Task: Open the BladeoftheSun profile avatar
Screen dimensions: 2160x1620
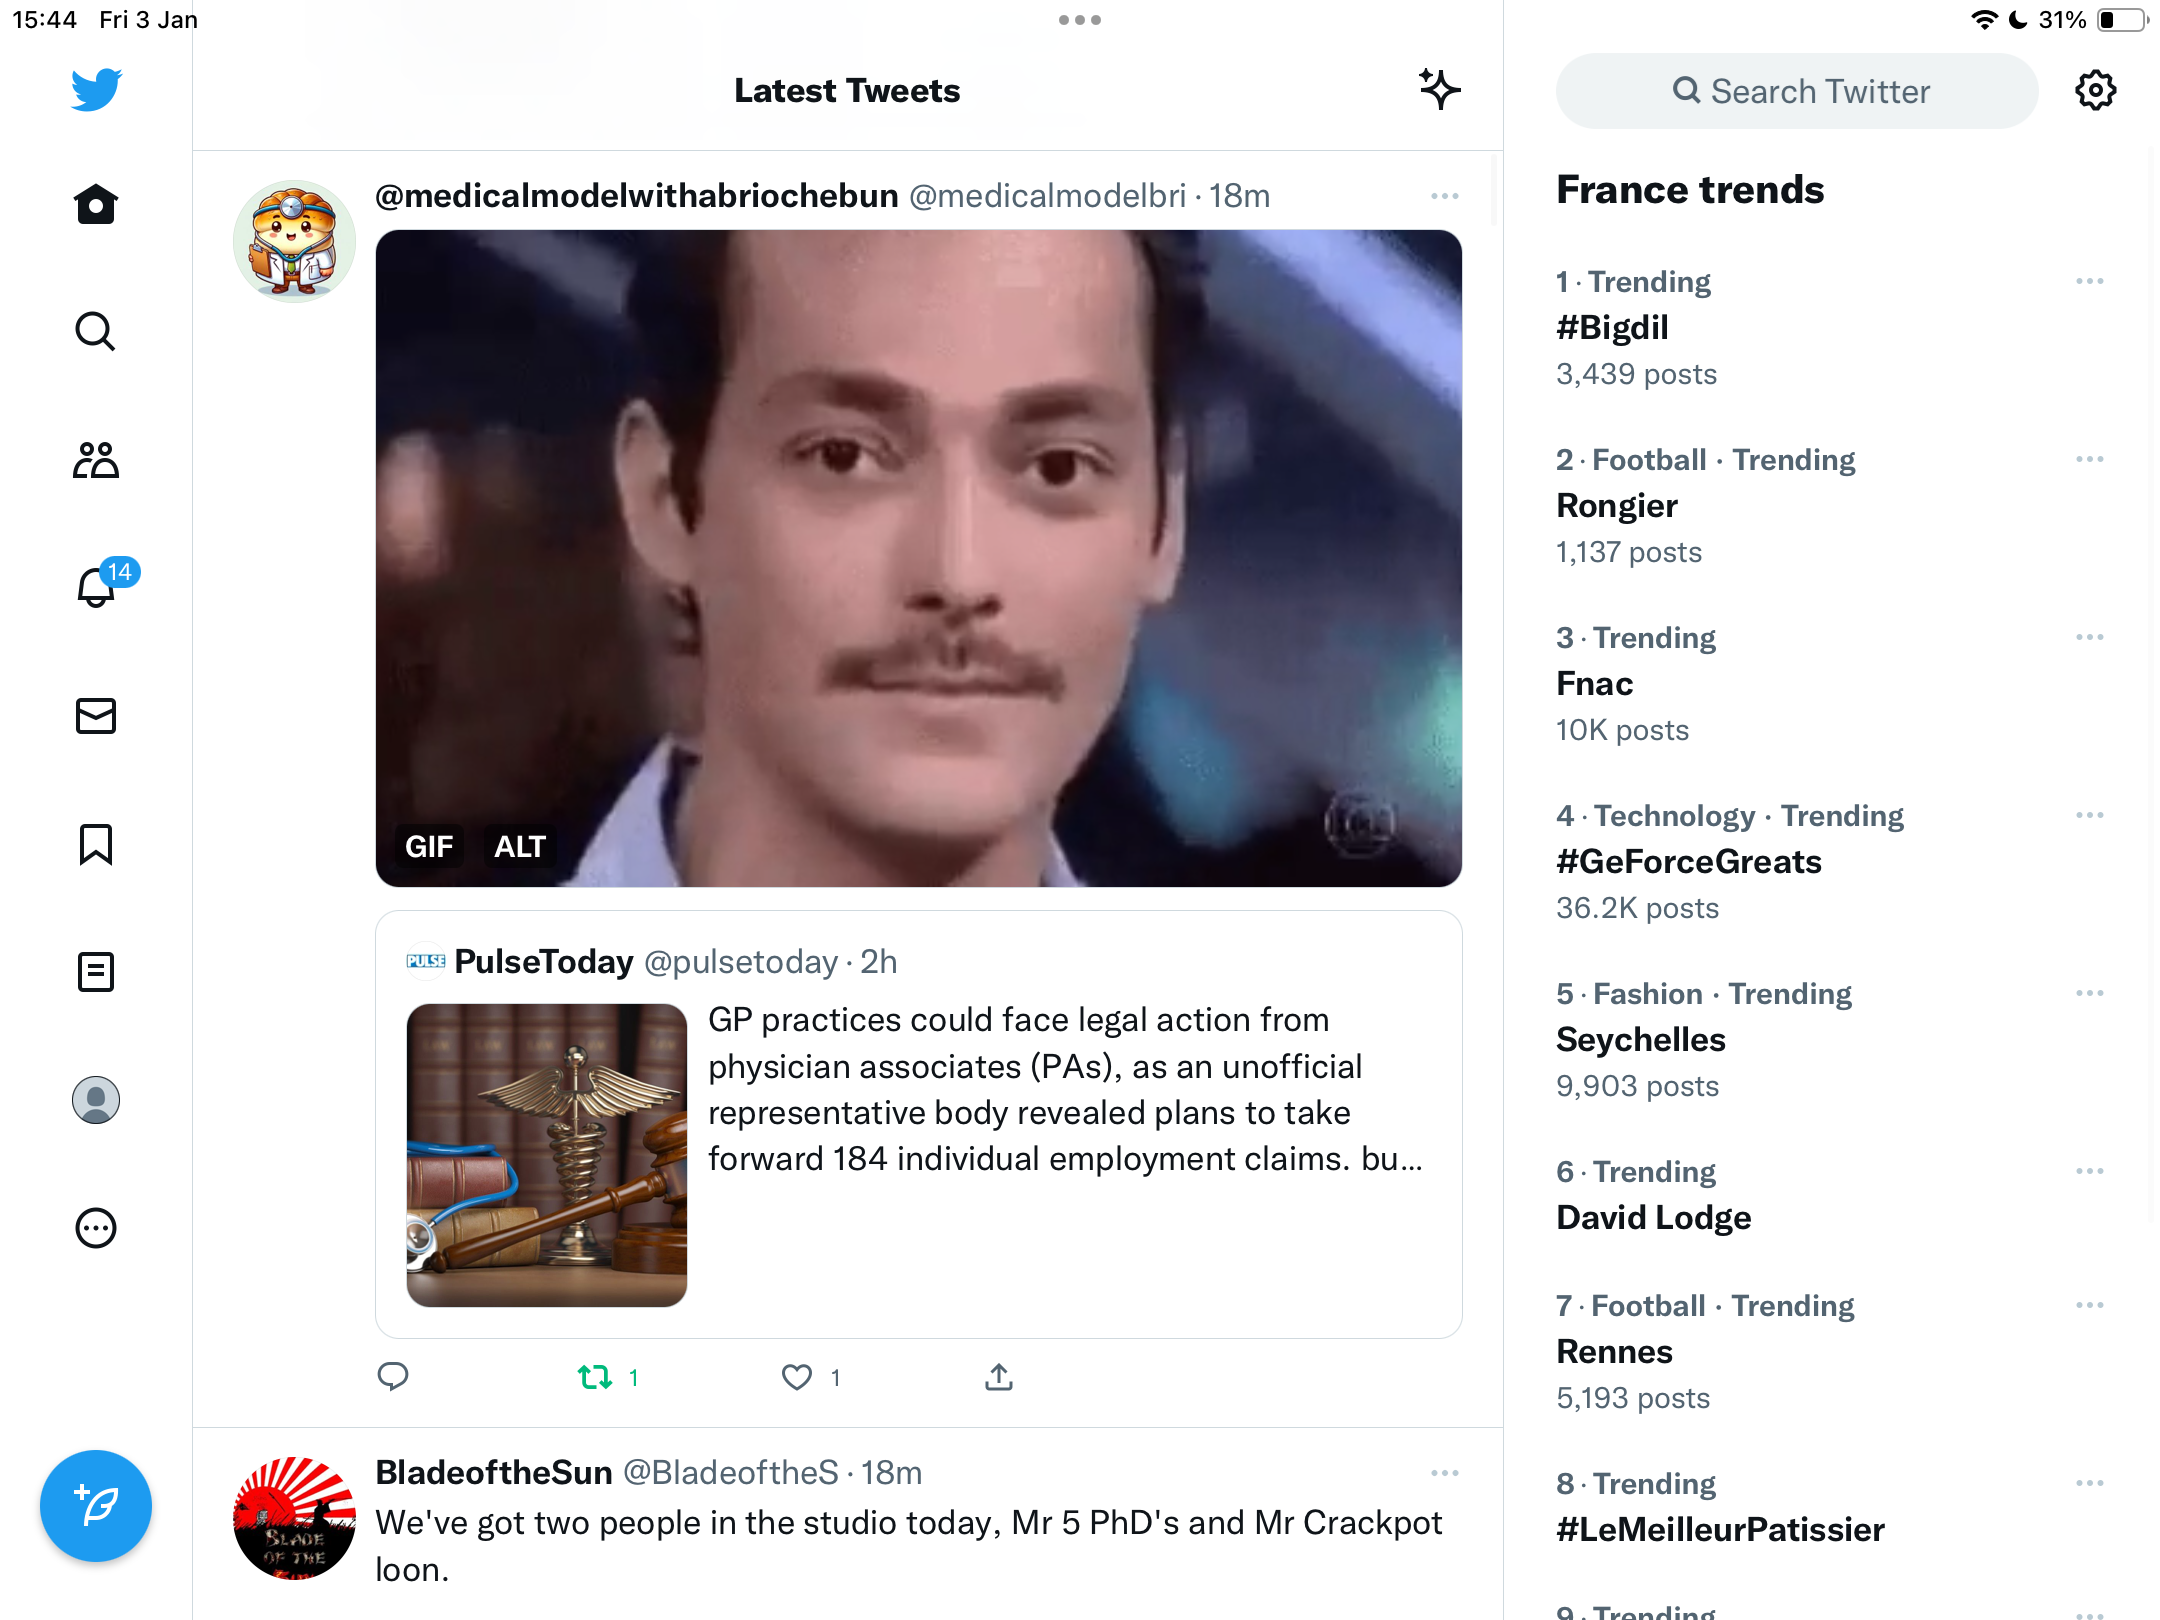Action: click(x=294, y=1518)
